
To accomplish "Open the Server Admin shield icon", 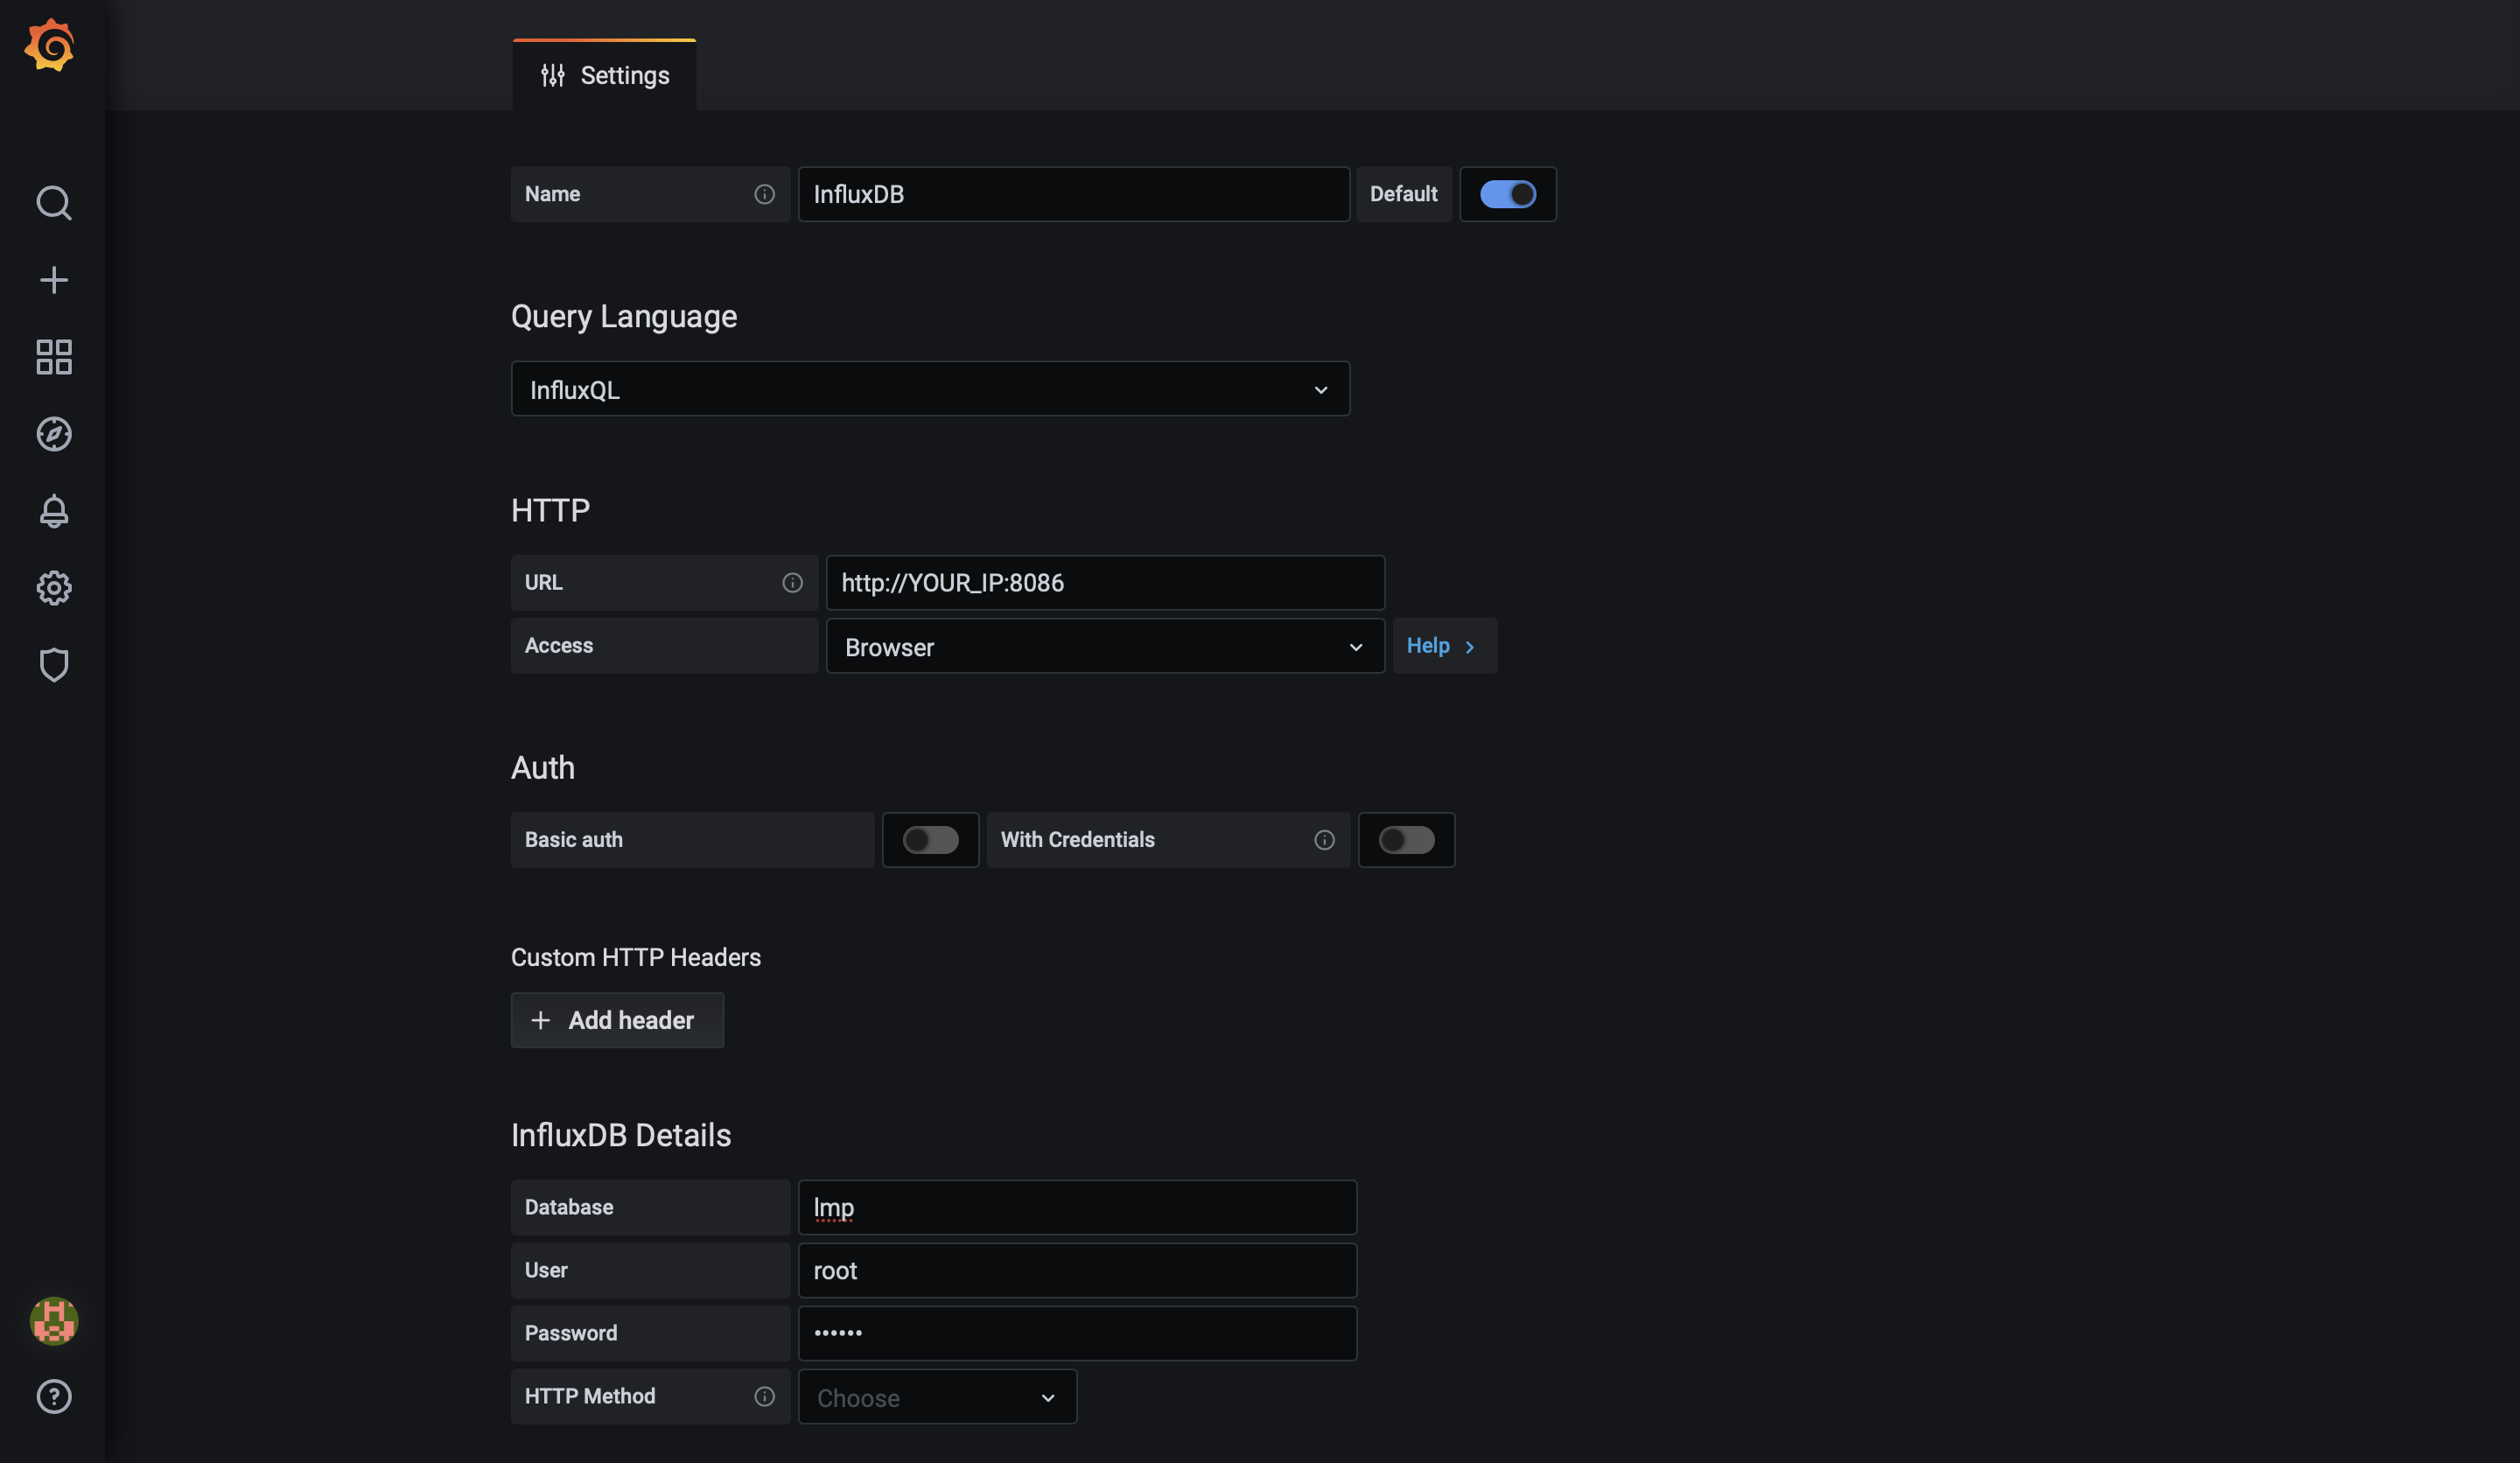I will tap(54, 665).
